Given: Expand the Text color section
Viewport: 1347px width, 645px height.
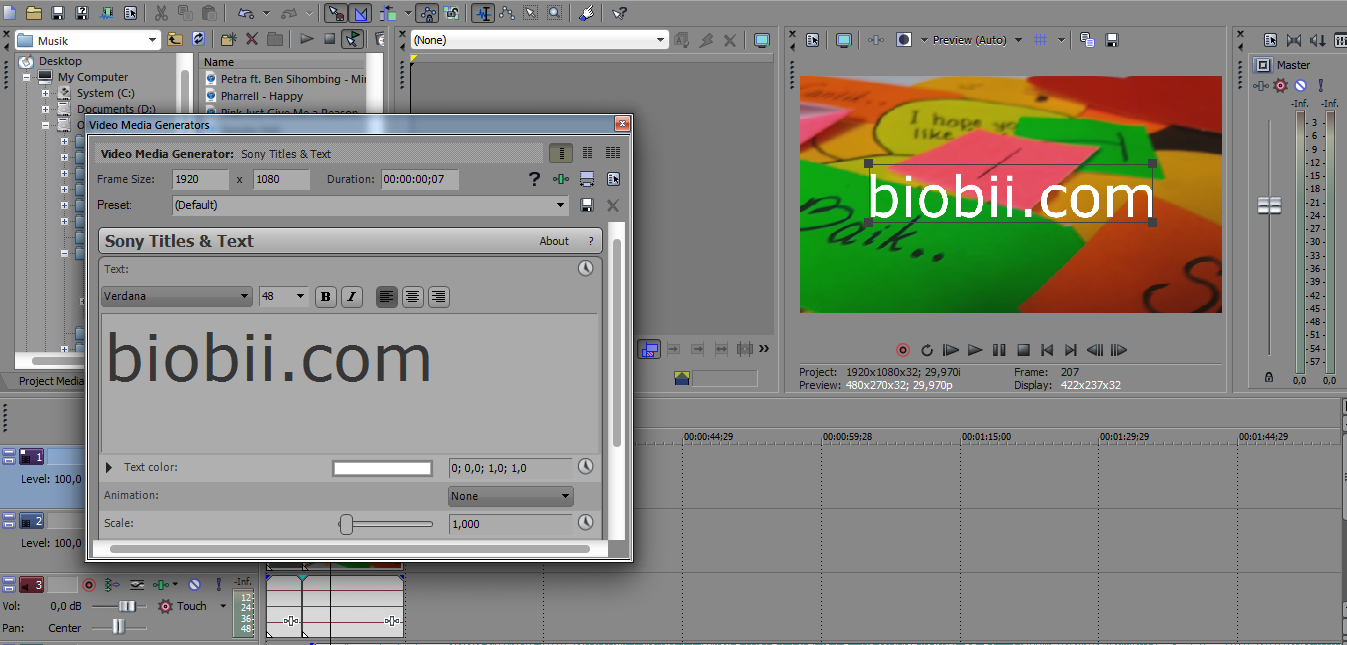Looking at the screenshot, I should 109,467.
